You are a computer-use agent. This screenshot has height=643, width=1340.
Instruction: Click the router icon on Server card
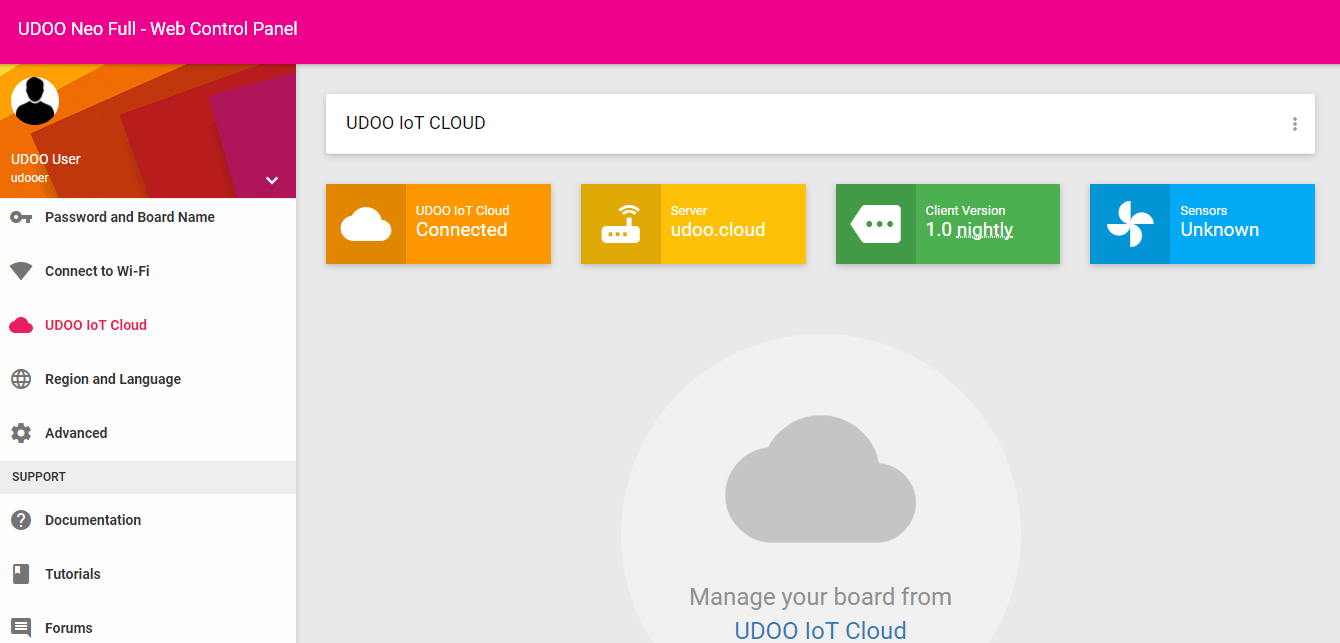621,224
